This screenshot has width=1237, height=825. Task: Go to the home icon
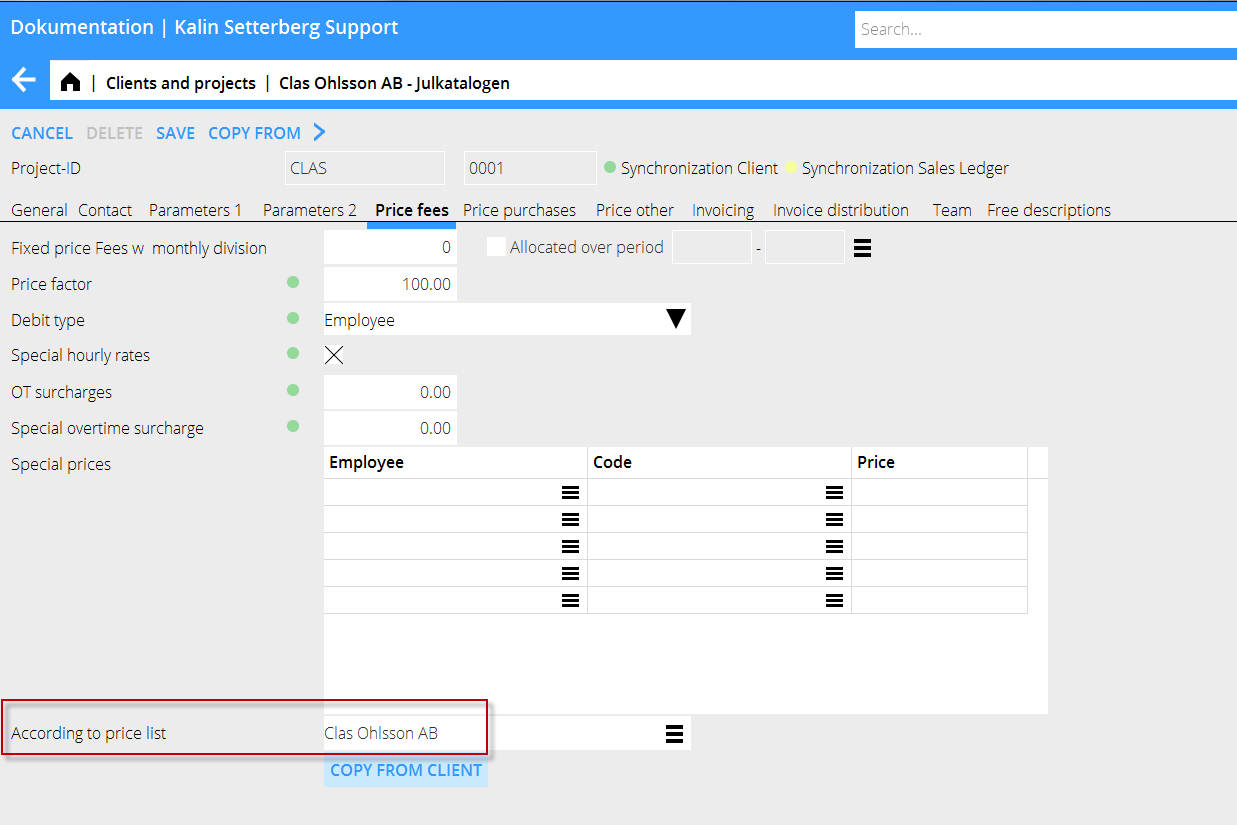coord(70,83)
